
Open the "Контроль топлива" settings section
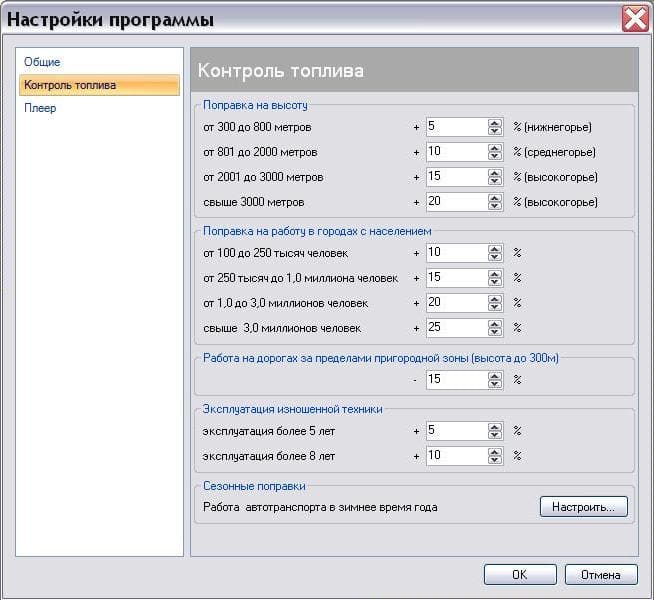coord(70,85)
